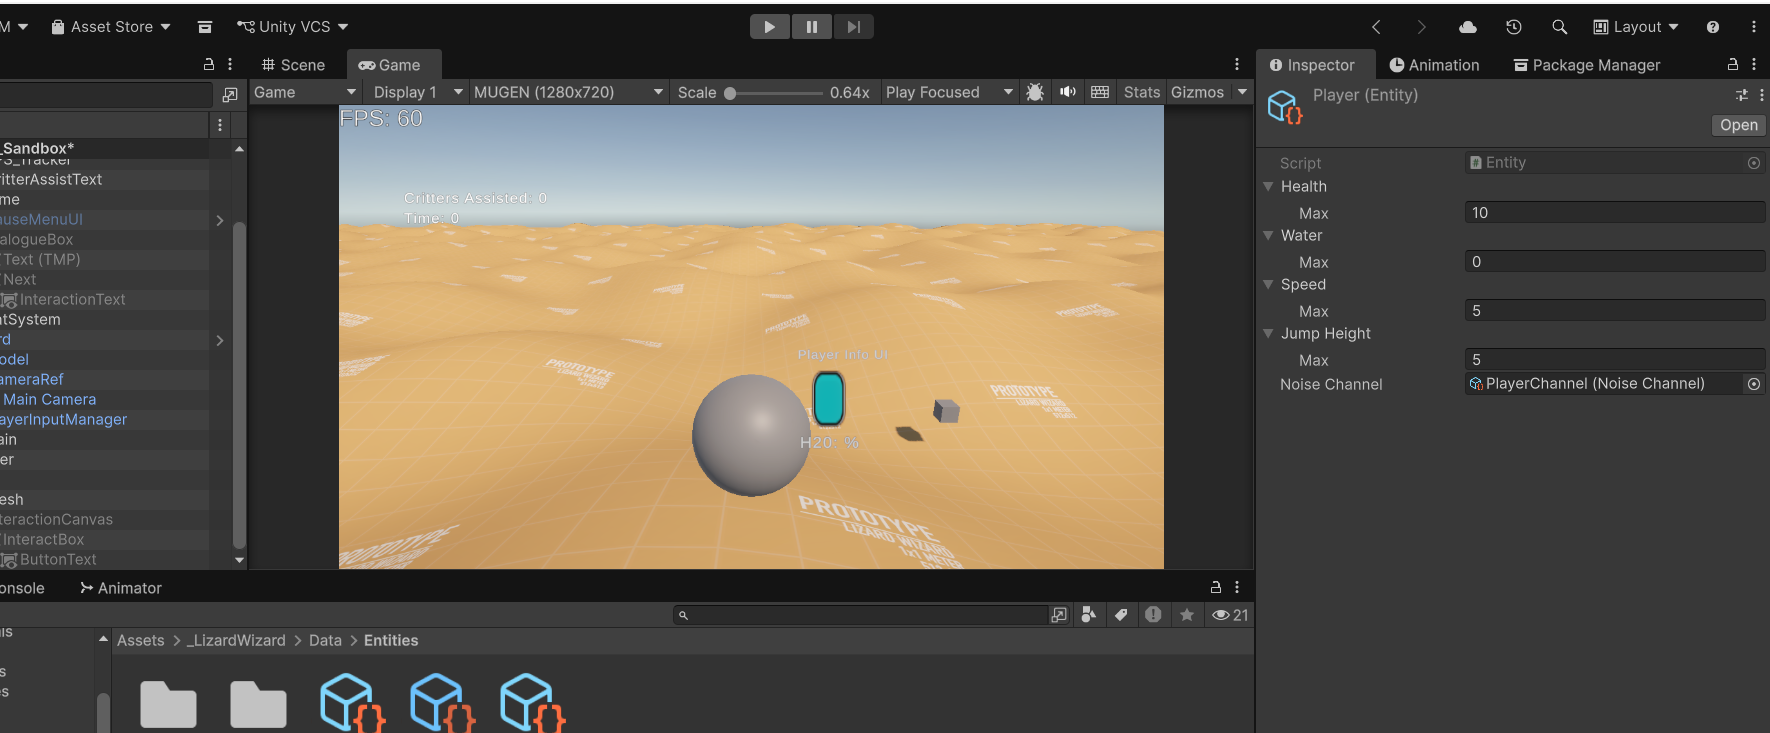
Task: Click the Step frame button
Action: (853, 27)
